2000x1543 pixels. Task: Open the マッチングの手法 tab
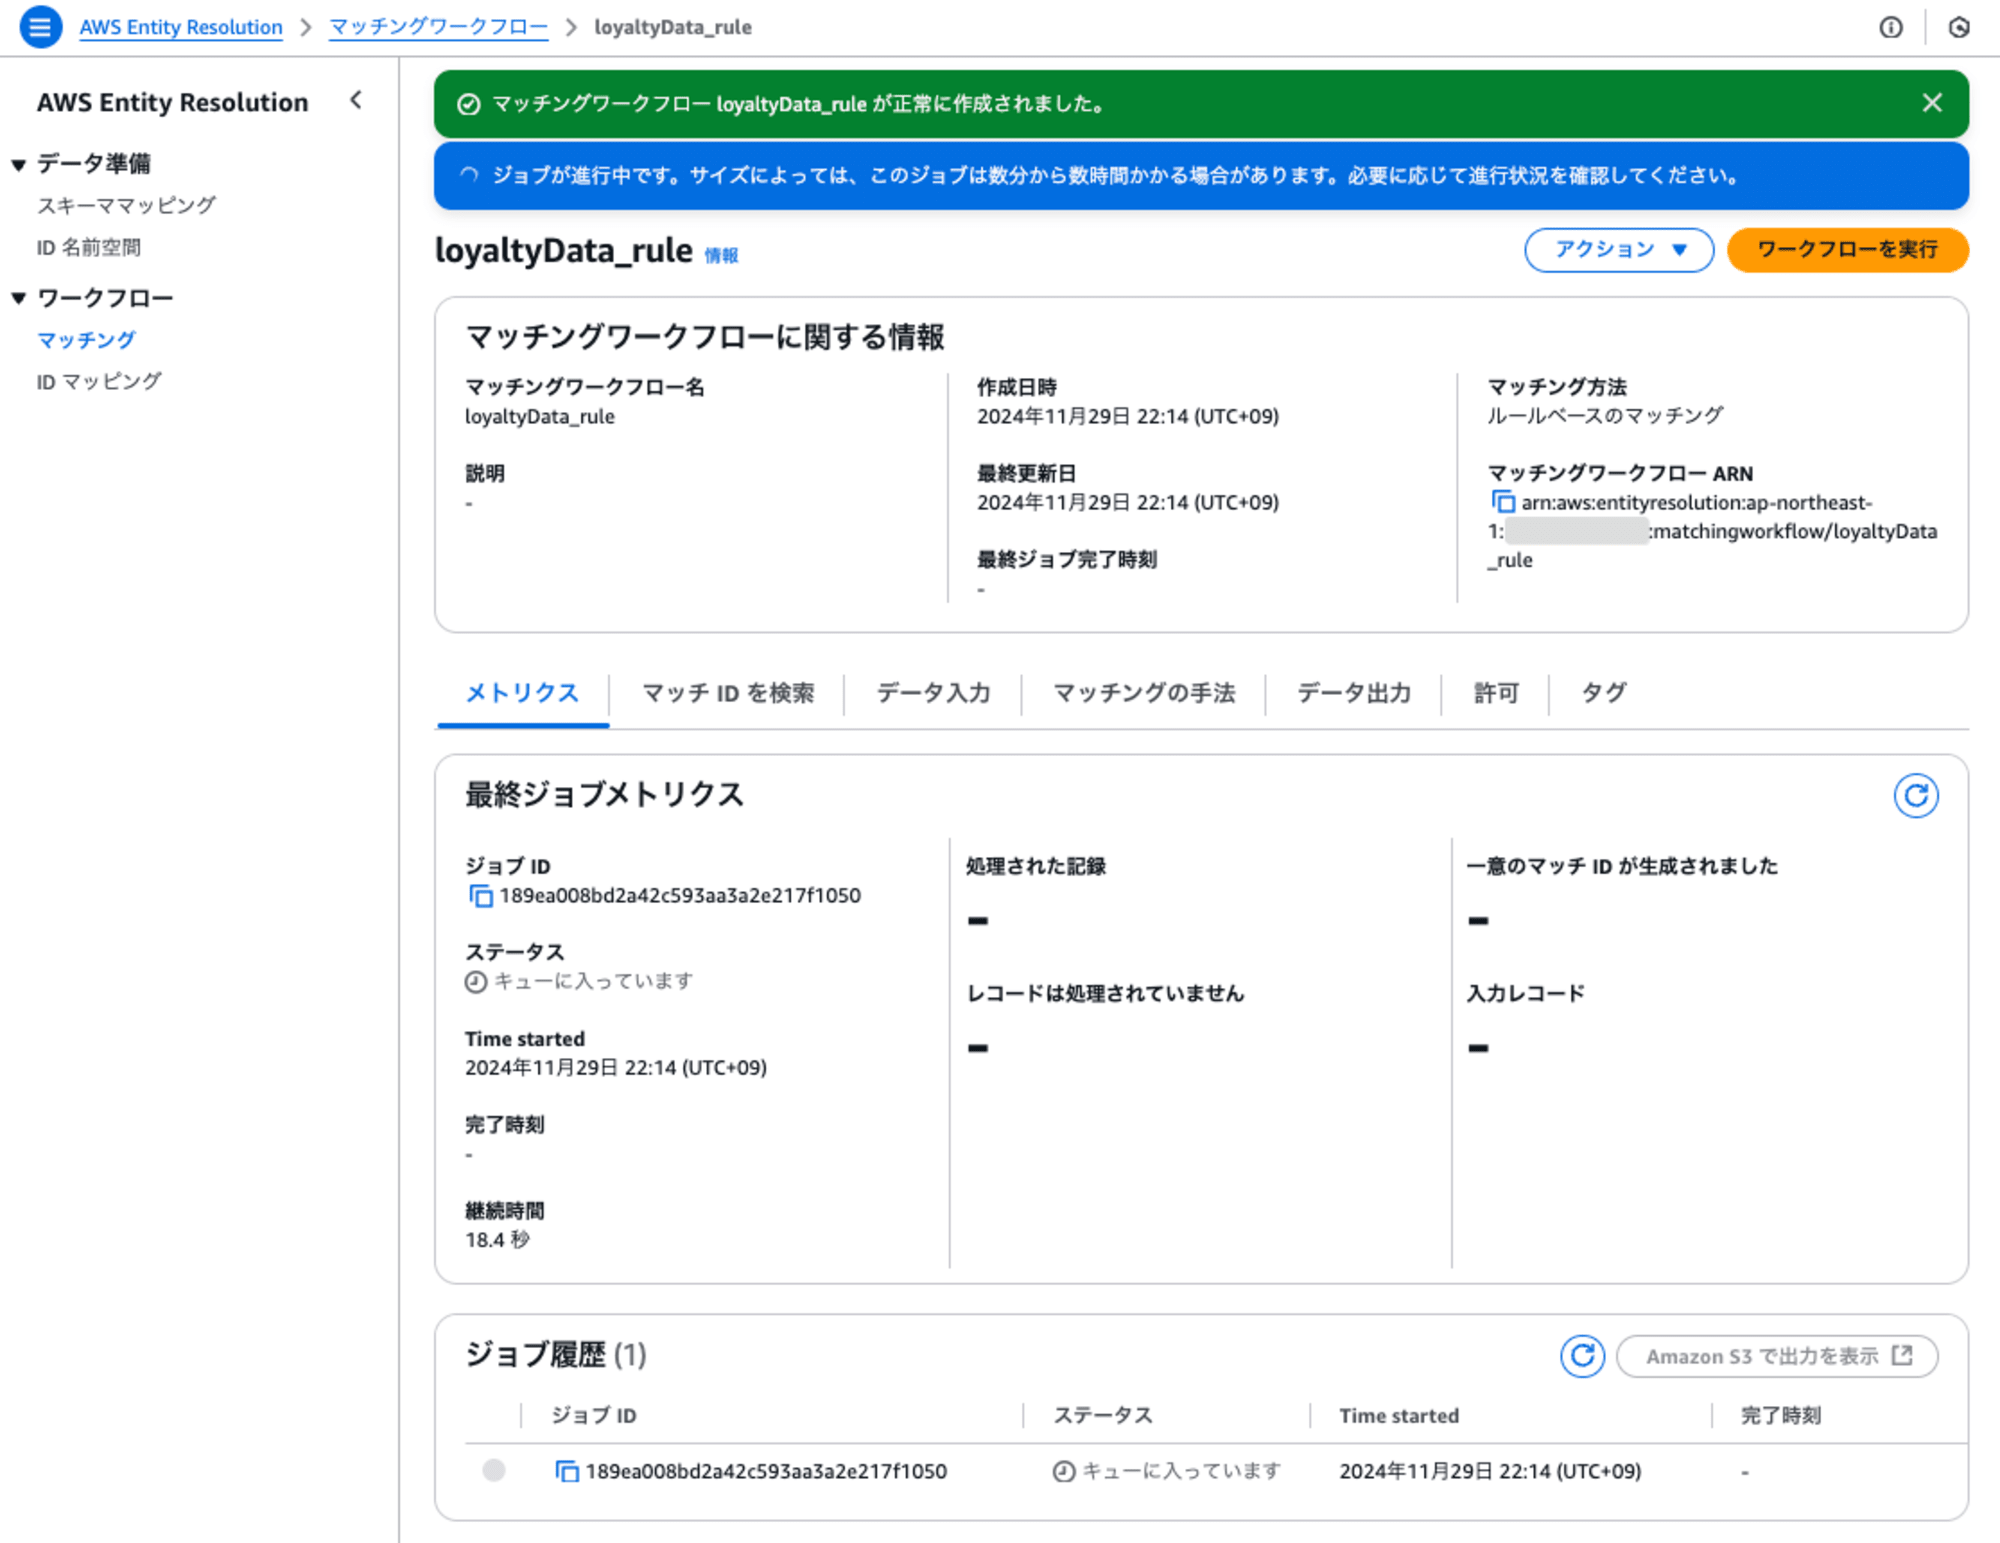point(1144,692)
